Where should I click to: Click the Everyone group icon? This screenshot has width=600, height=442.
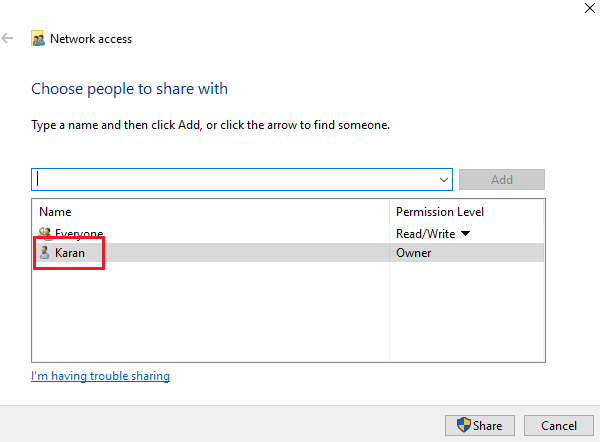coord(44,233)
